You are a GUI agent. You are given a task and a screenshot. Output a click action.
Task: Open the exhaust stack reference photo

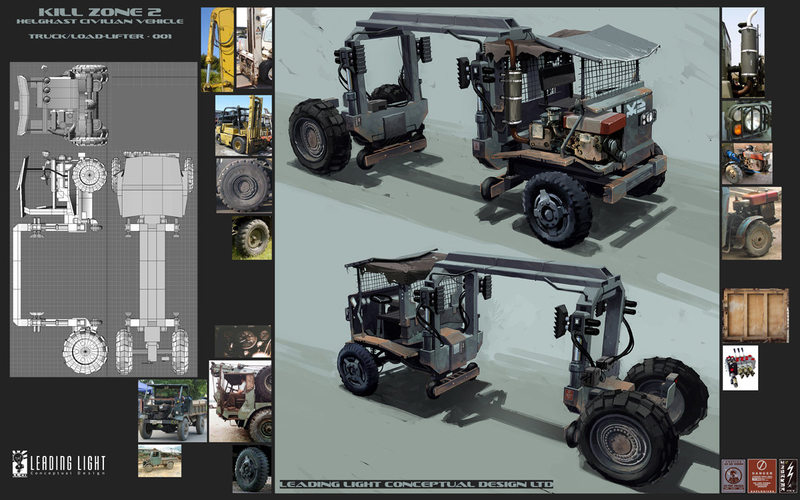(x=743, y=53)
